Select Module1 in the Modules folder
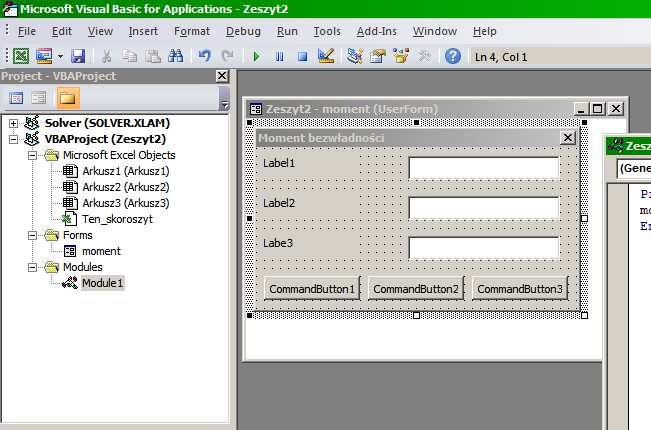 pos(102,283)
